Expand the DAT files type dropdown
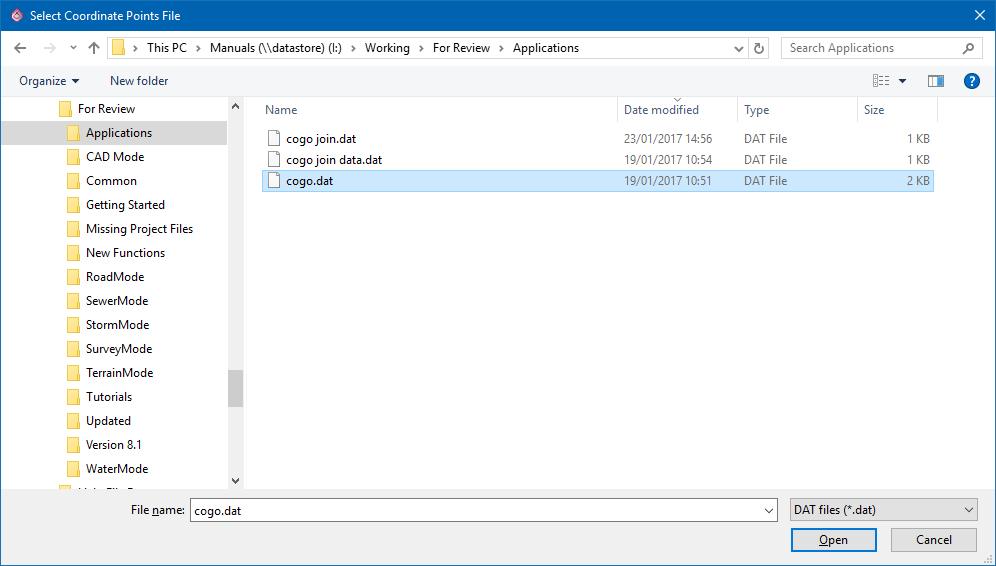The width and height of the screenshot is (996, 566). tap(968, 510)
